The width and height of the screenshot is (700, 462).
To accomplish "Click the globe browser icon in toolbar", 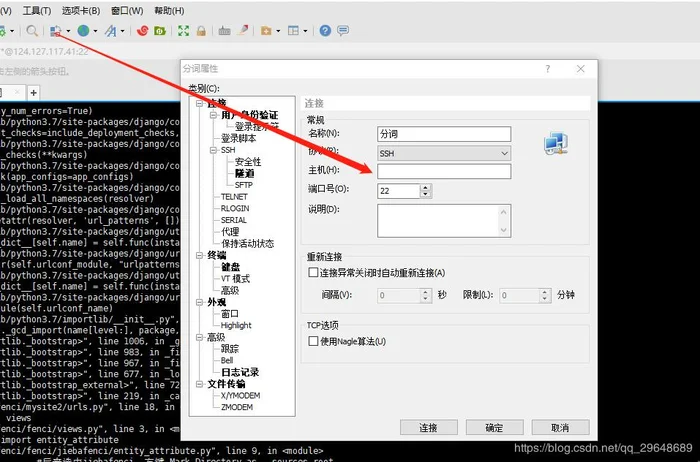I will point(82,31).
